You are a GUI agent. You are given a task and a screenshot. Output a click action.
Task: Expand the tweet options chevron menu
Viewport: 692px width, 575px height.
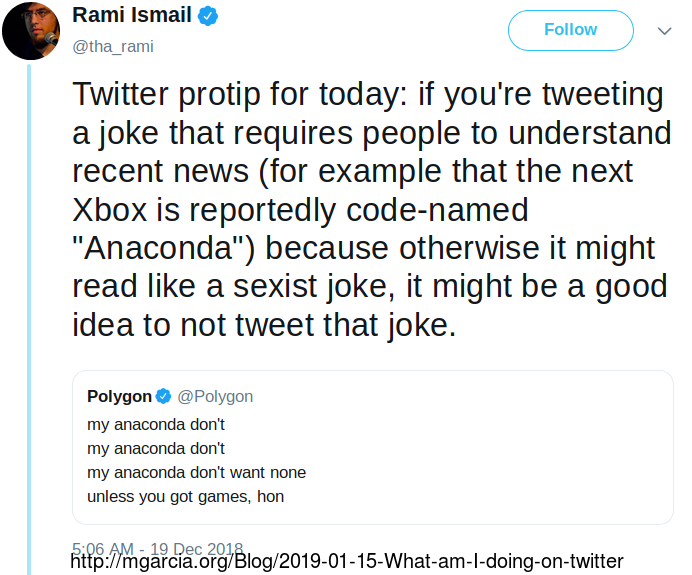tap(664, 31)
